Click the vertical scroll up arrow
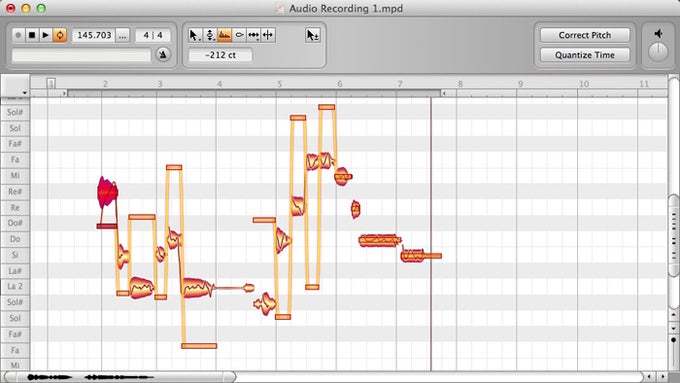The width and height of the screenshot is (680, 383). click(x=673, y=314)
